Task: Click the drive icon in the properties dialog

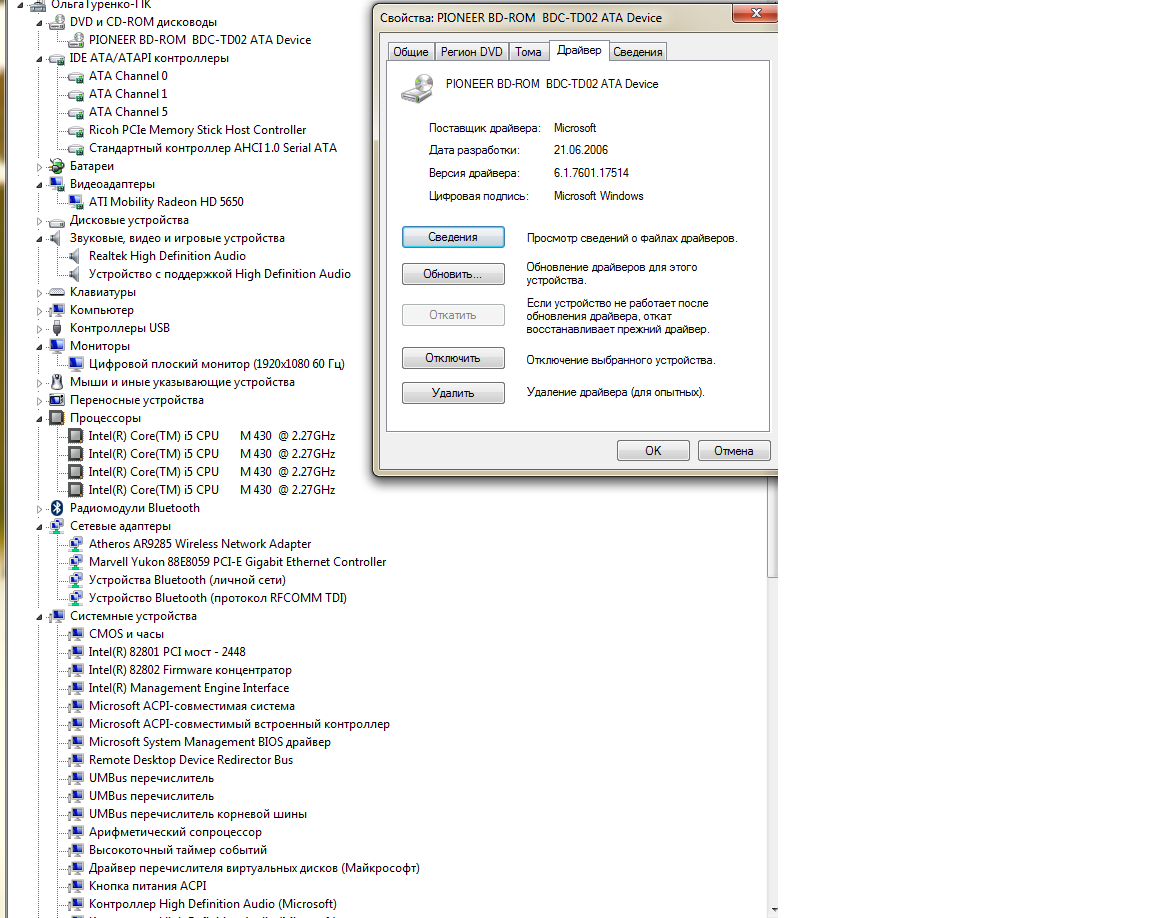Action: (x=417, y=88)
